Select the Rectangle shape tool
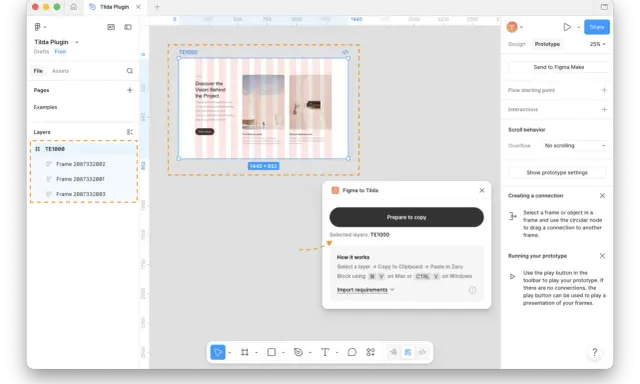Screen dimensions: 640x384 click(x=271, y=352)
